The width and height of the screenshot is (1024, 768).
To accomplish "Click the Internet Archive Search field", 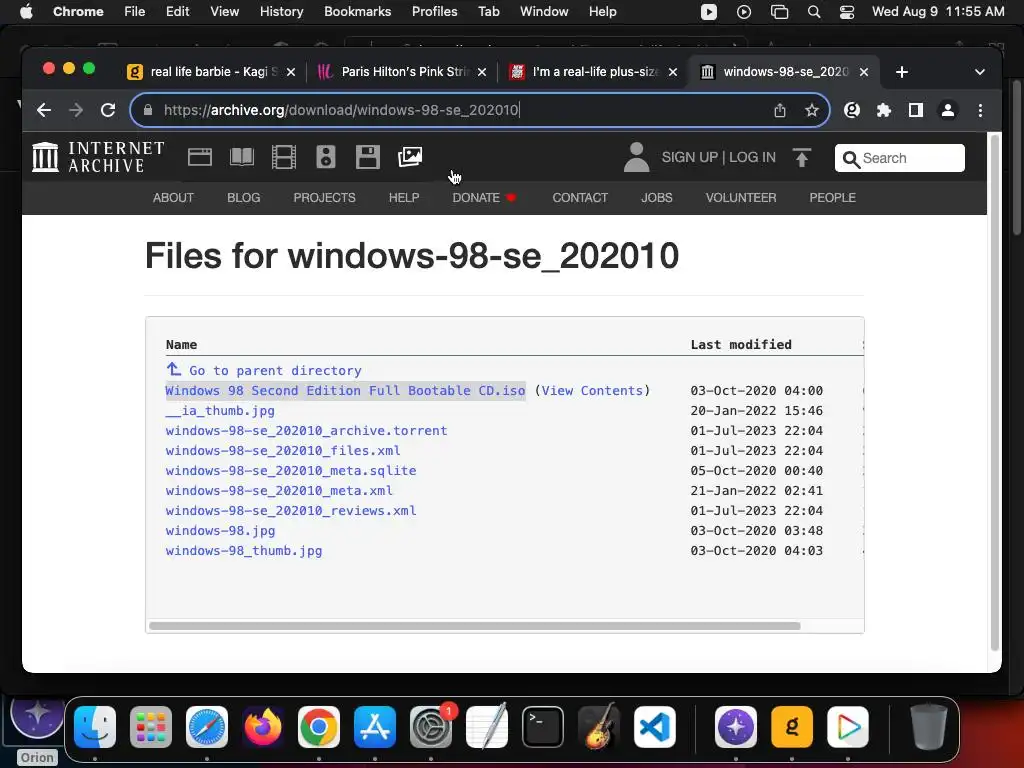I will 899,158.
